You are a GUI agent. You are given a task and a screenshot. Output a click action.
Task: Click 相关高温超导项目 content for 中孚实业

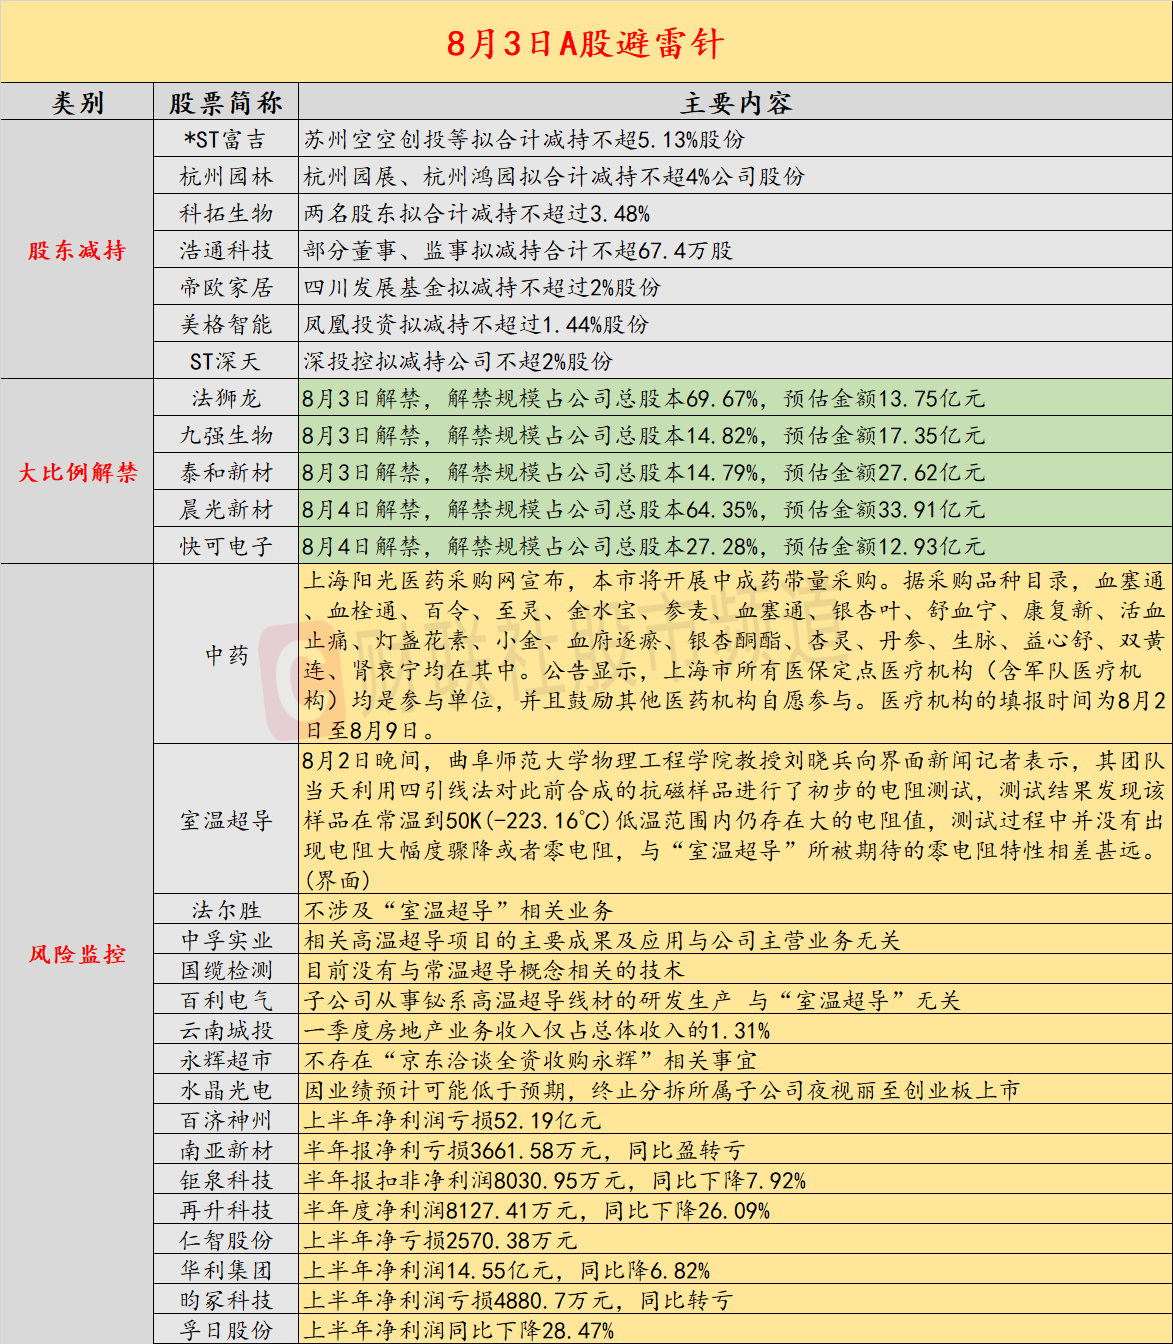602,940
